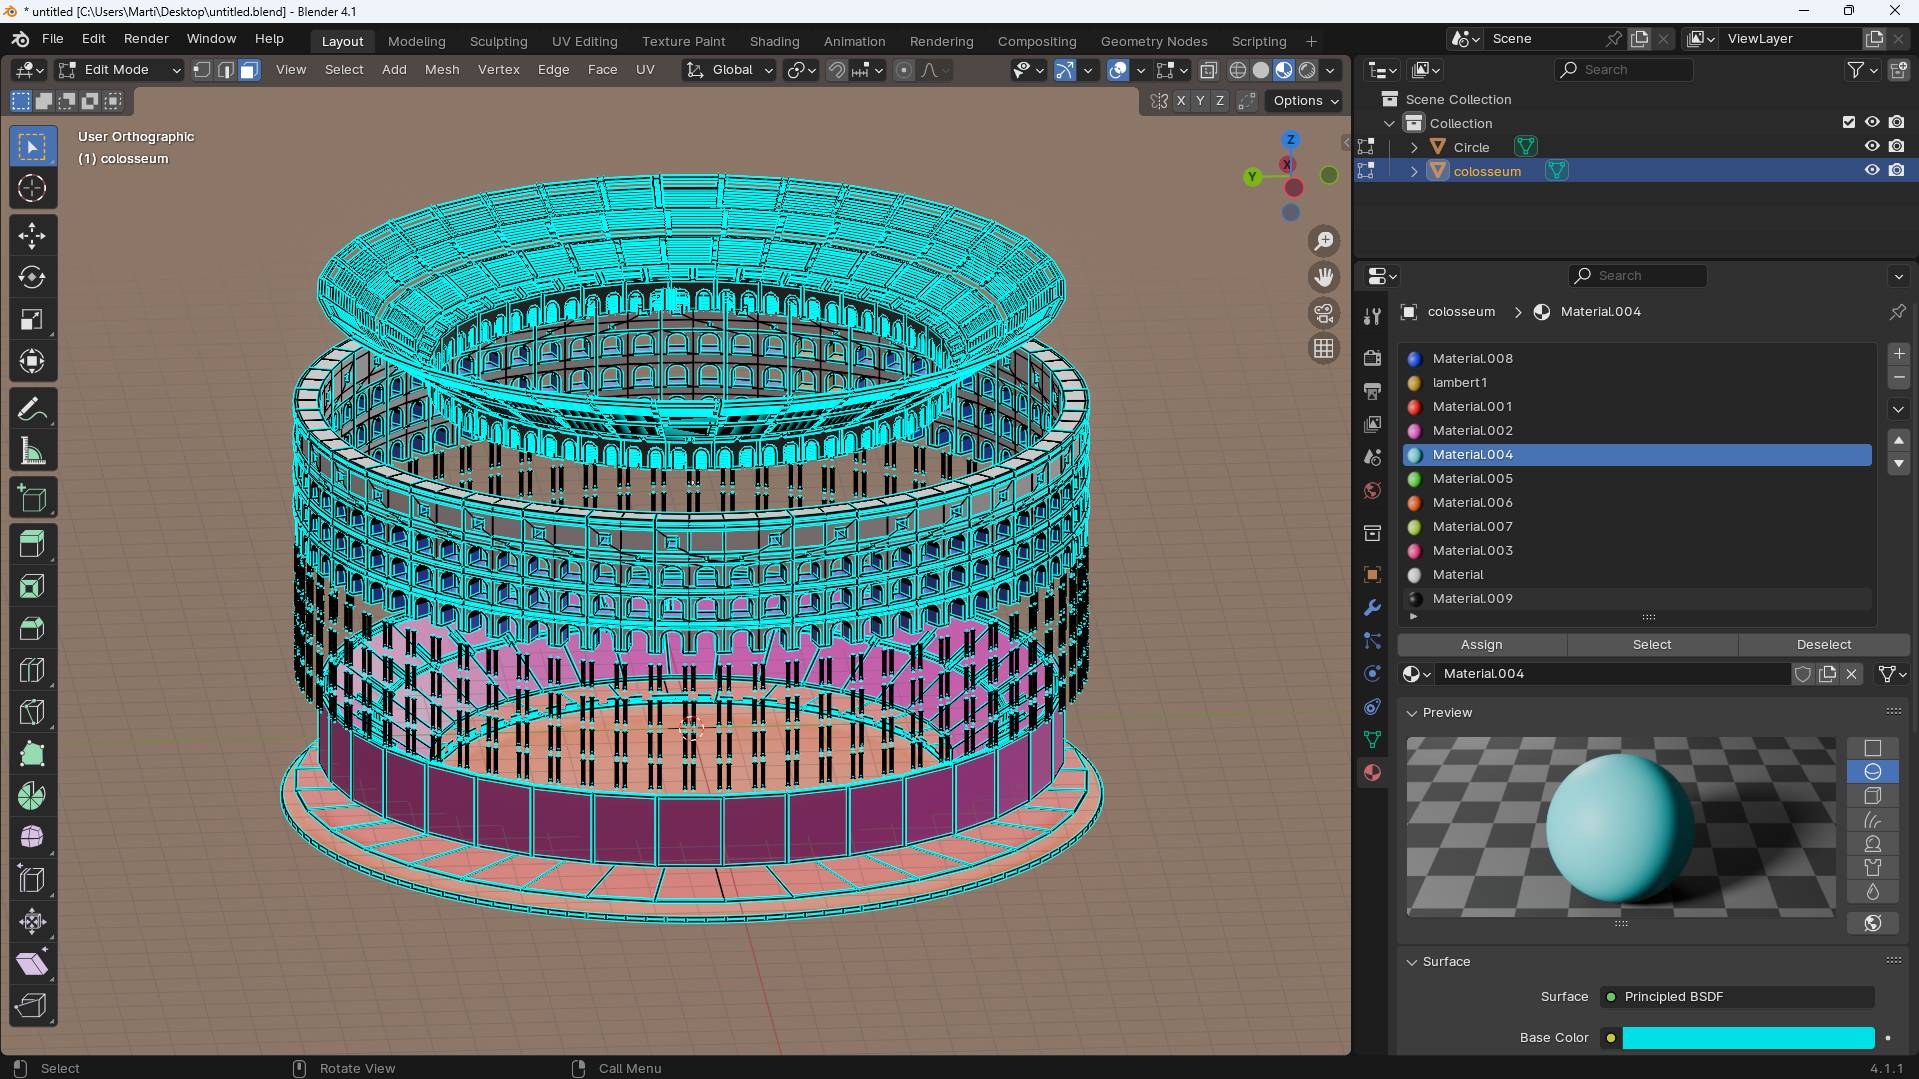
Task: Open viewport shading options dropdown
Action: tap(1330, 70)
